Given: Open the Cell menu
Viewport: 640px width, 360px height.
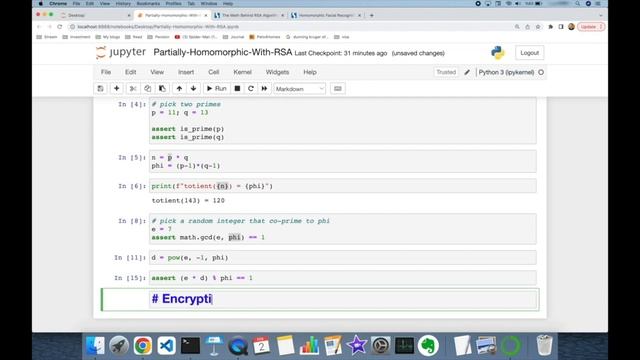Looking at the screenshot, I should 213,72.
